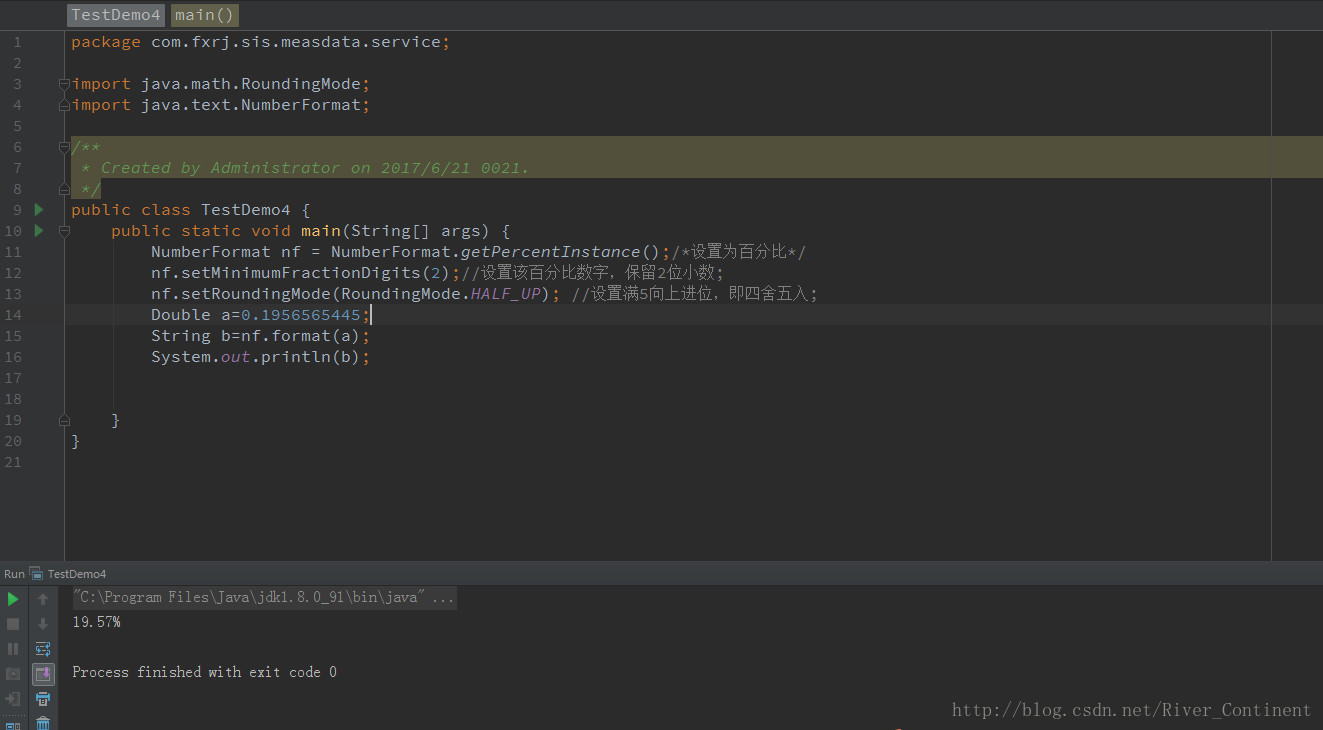Click line number 21 in gutter
This screenshot has width=1323, height=730.
point(13,462)
